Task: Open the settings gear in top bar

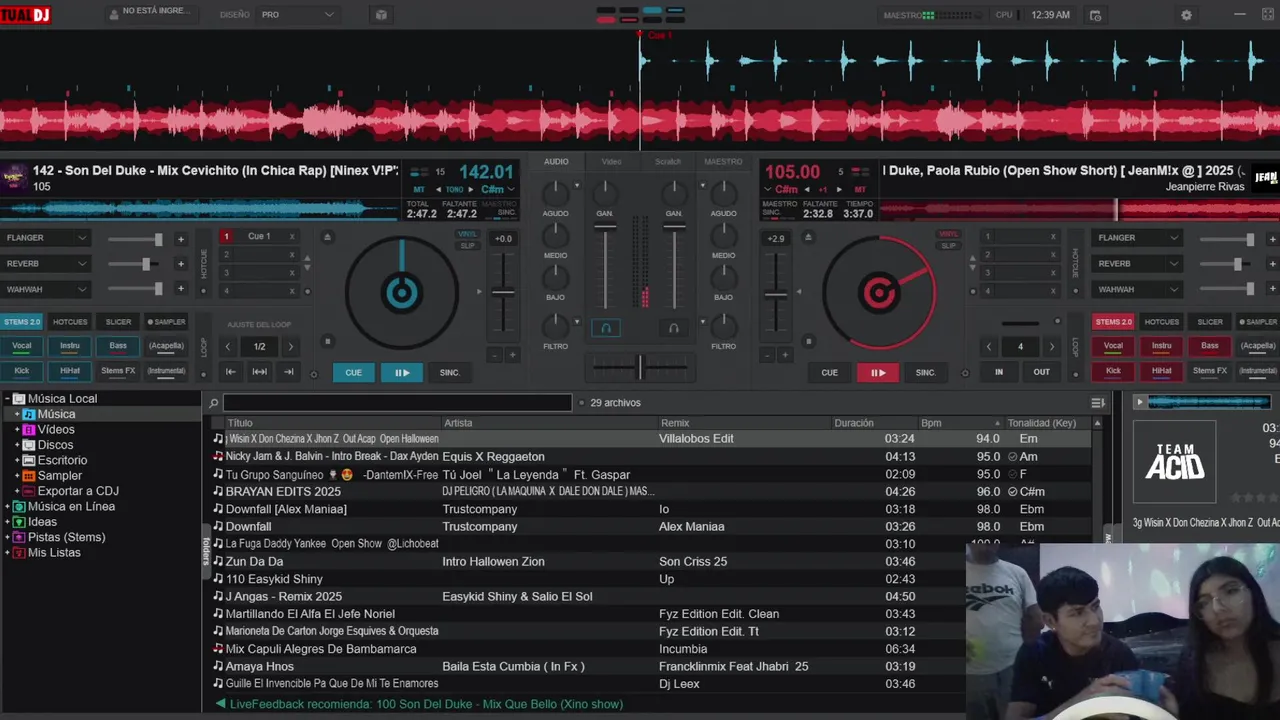Action: coord(1186,15)
